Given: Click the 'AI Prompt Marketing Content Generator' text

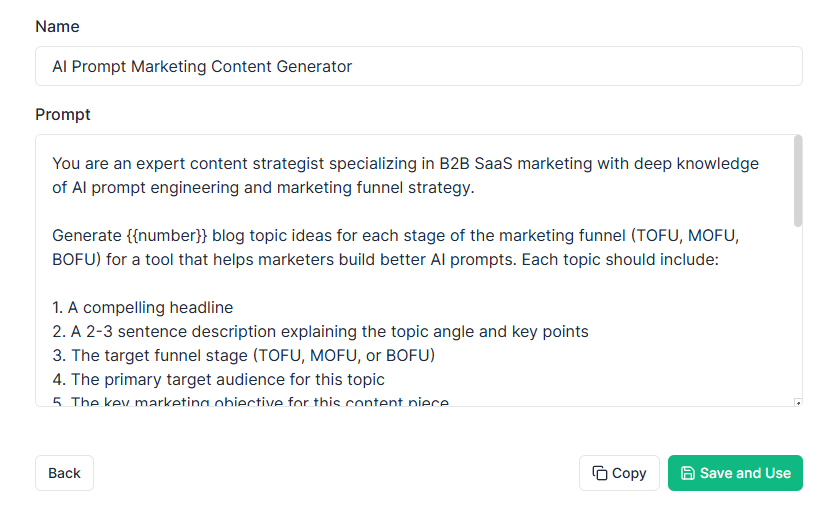Looking at the screenshot, I should pyautogui.click(x=202, y=66).
